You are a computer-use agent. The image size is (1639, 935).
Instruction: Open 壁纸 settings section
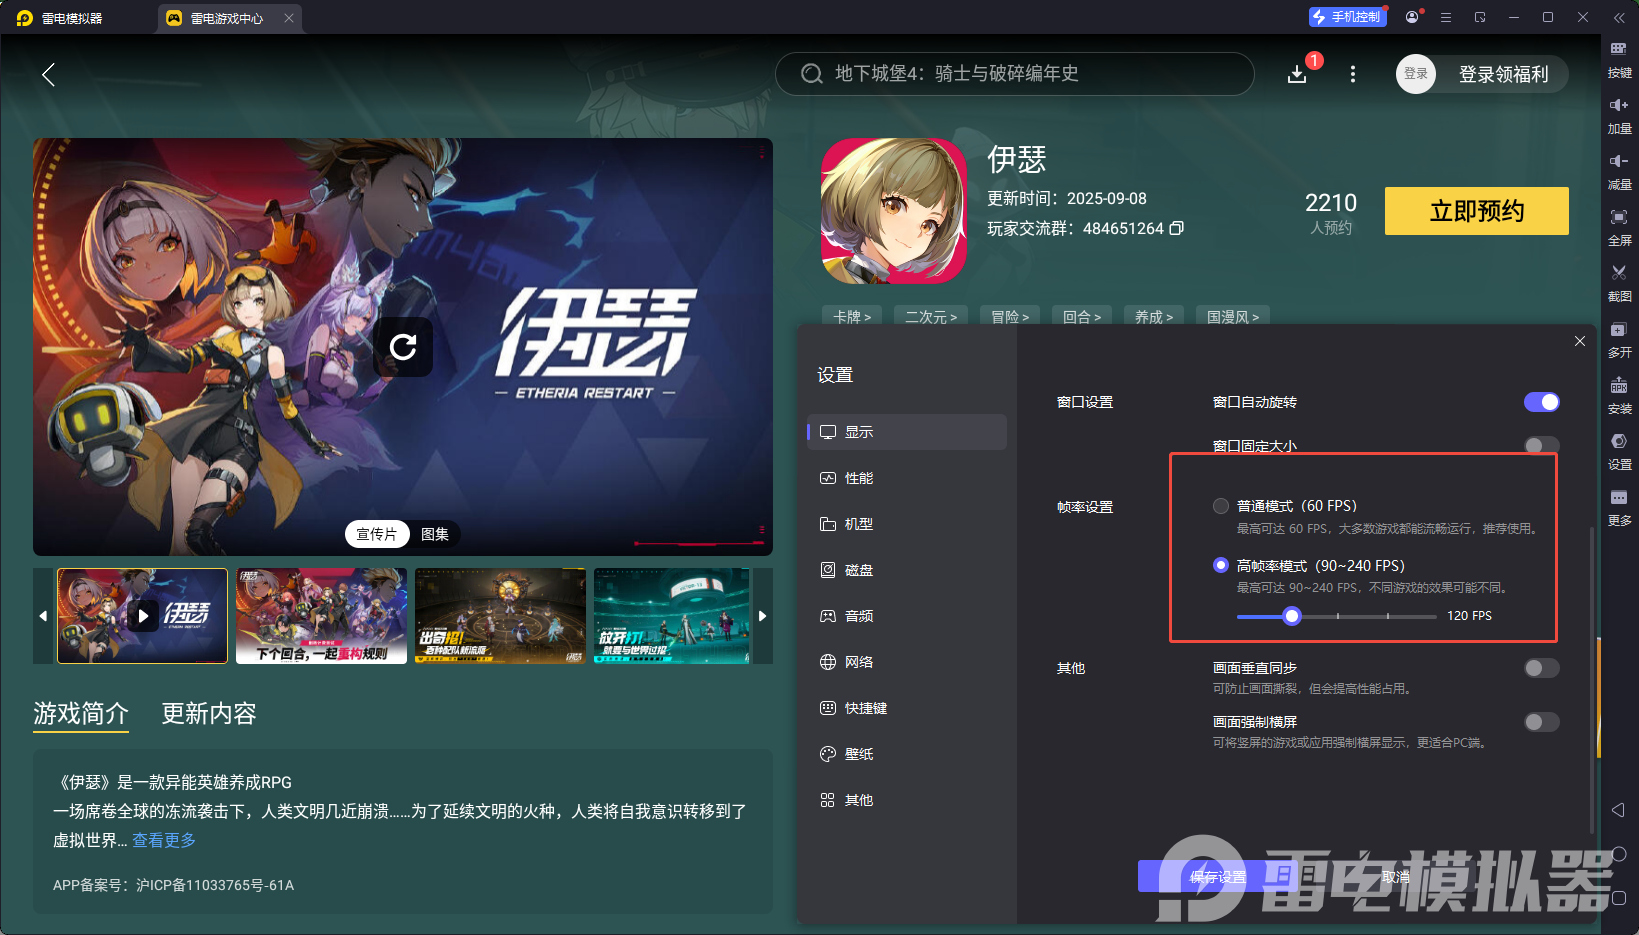click(907, 754)
